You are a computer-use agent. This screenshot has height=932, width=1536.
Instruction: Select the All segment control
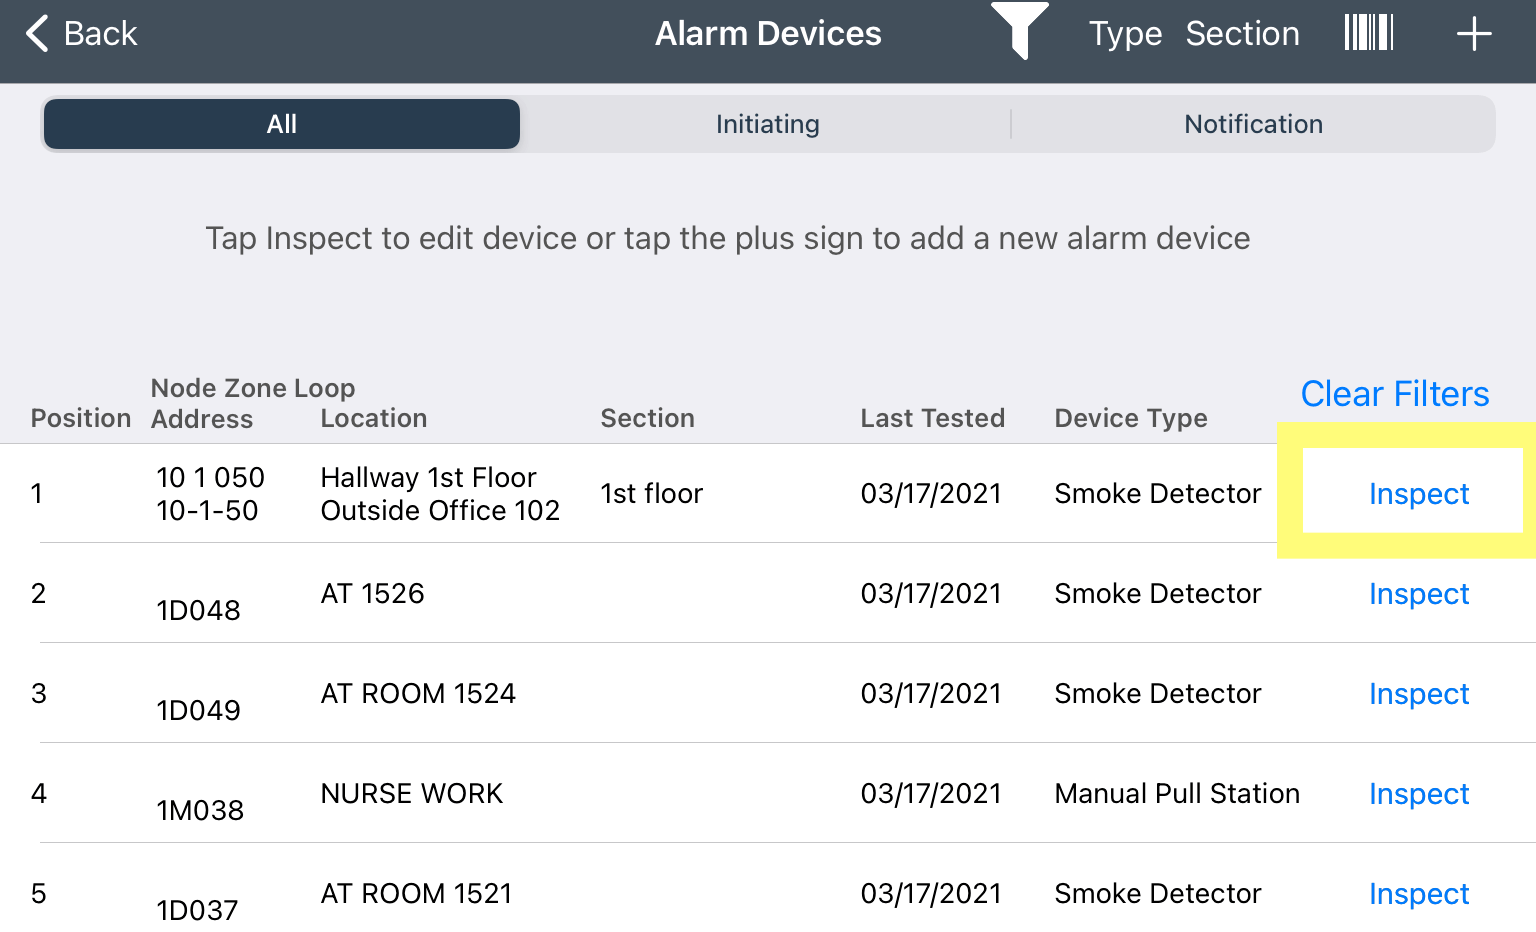pyautogui.click(x=281, y=123)
